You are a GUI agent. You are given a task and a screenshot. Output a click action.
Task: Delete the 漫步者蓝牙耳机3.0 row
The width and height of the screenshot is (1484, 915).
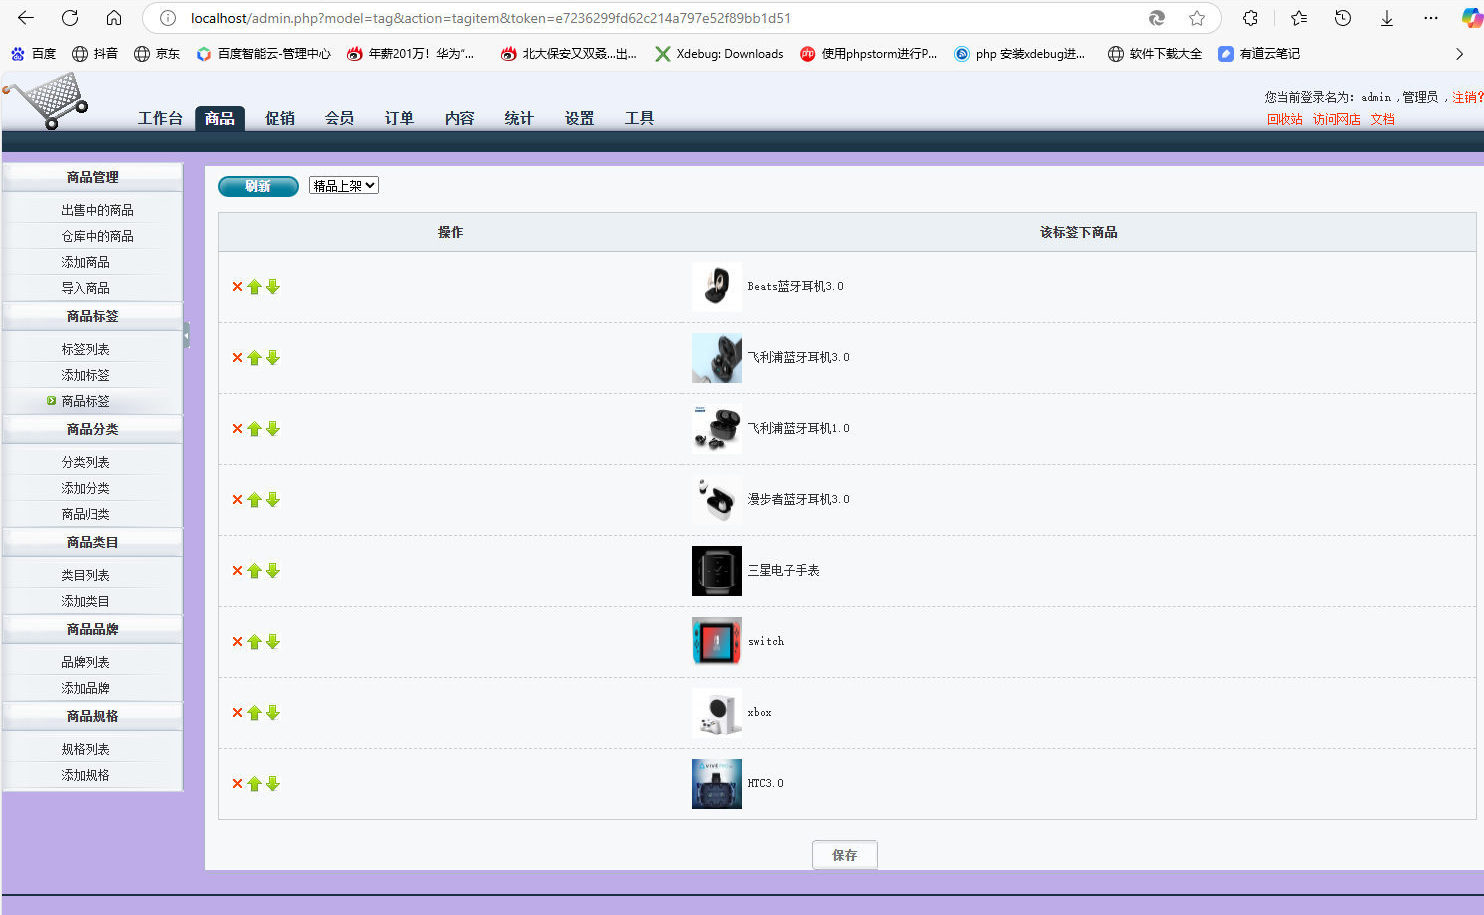tap(237, 500)
